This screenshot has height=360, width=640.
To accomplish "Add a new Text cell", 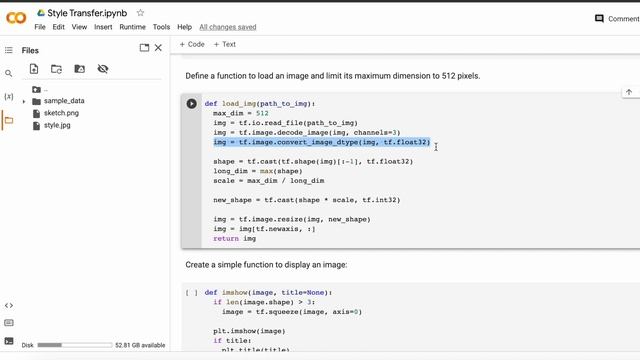I will tap(224, 44).
